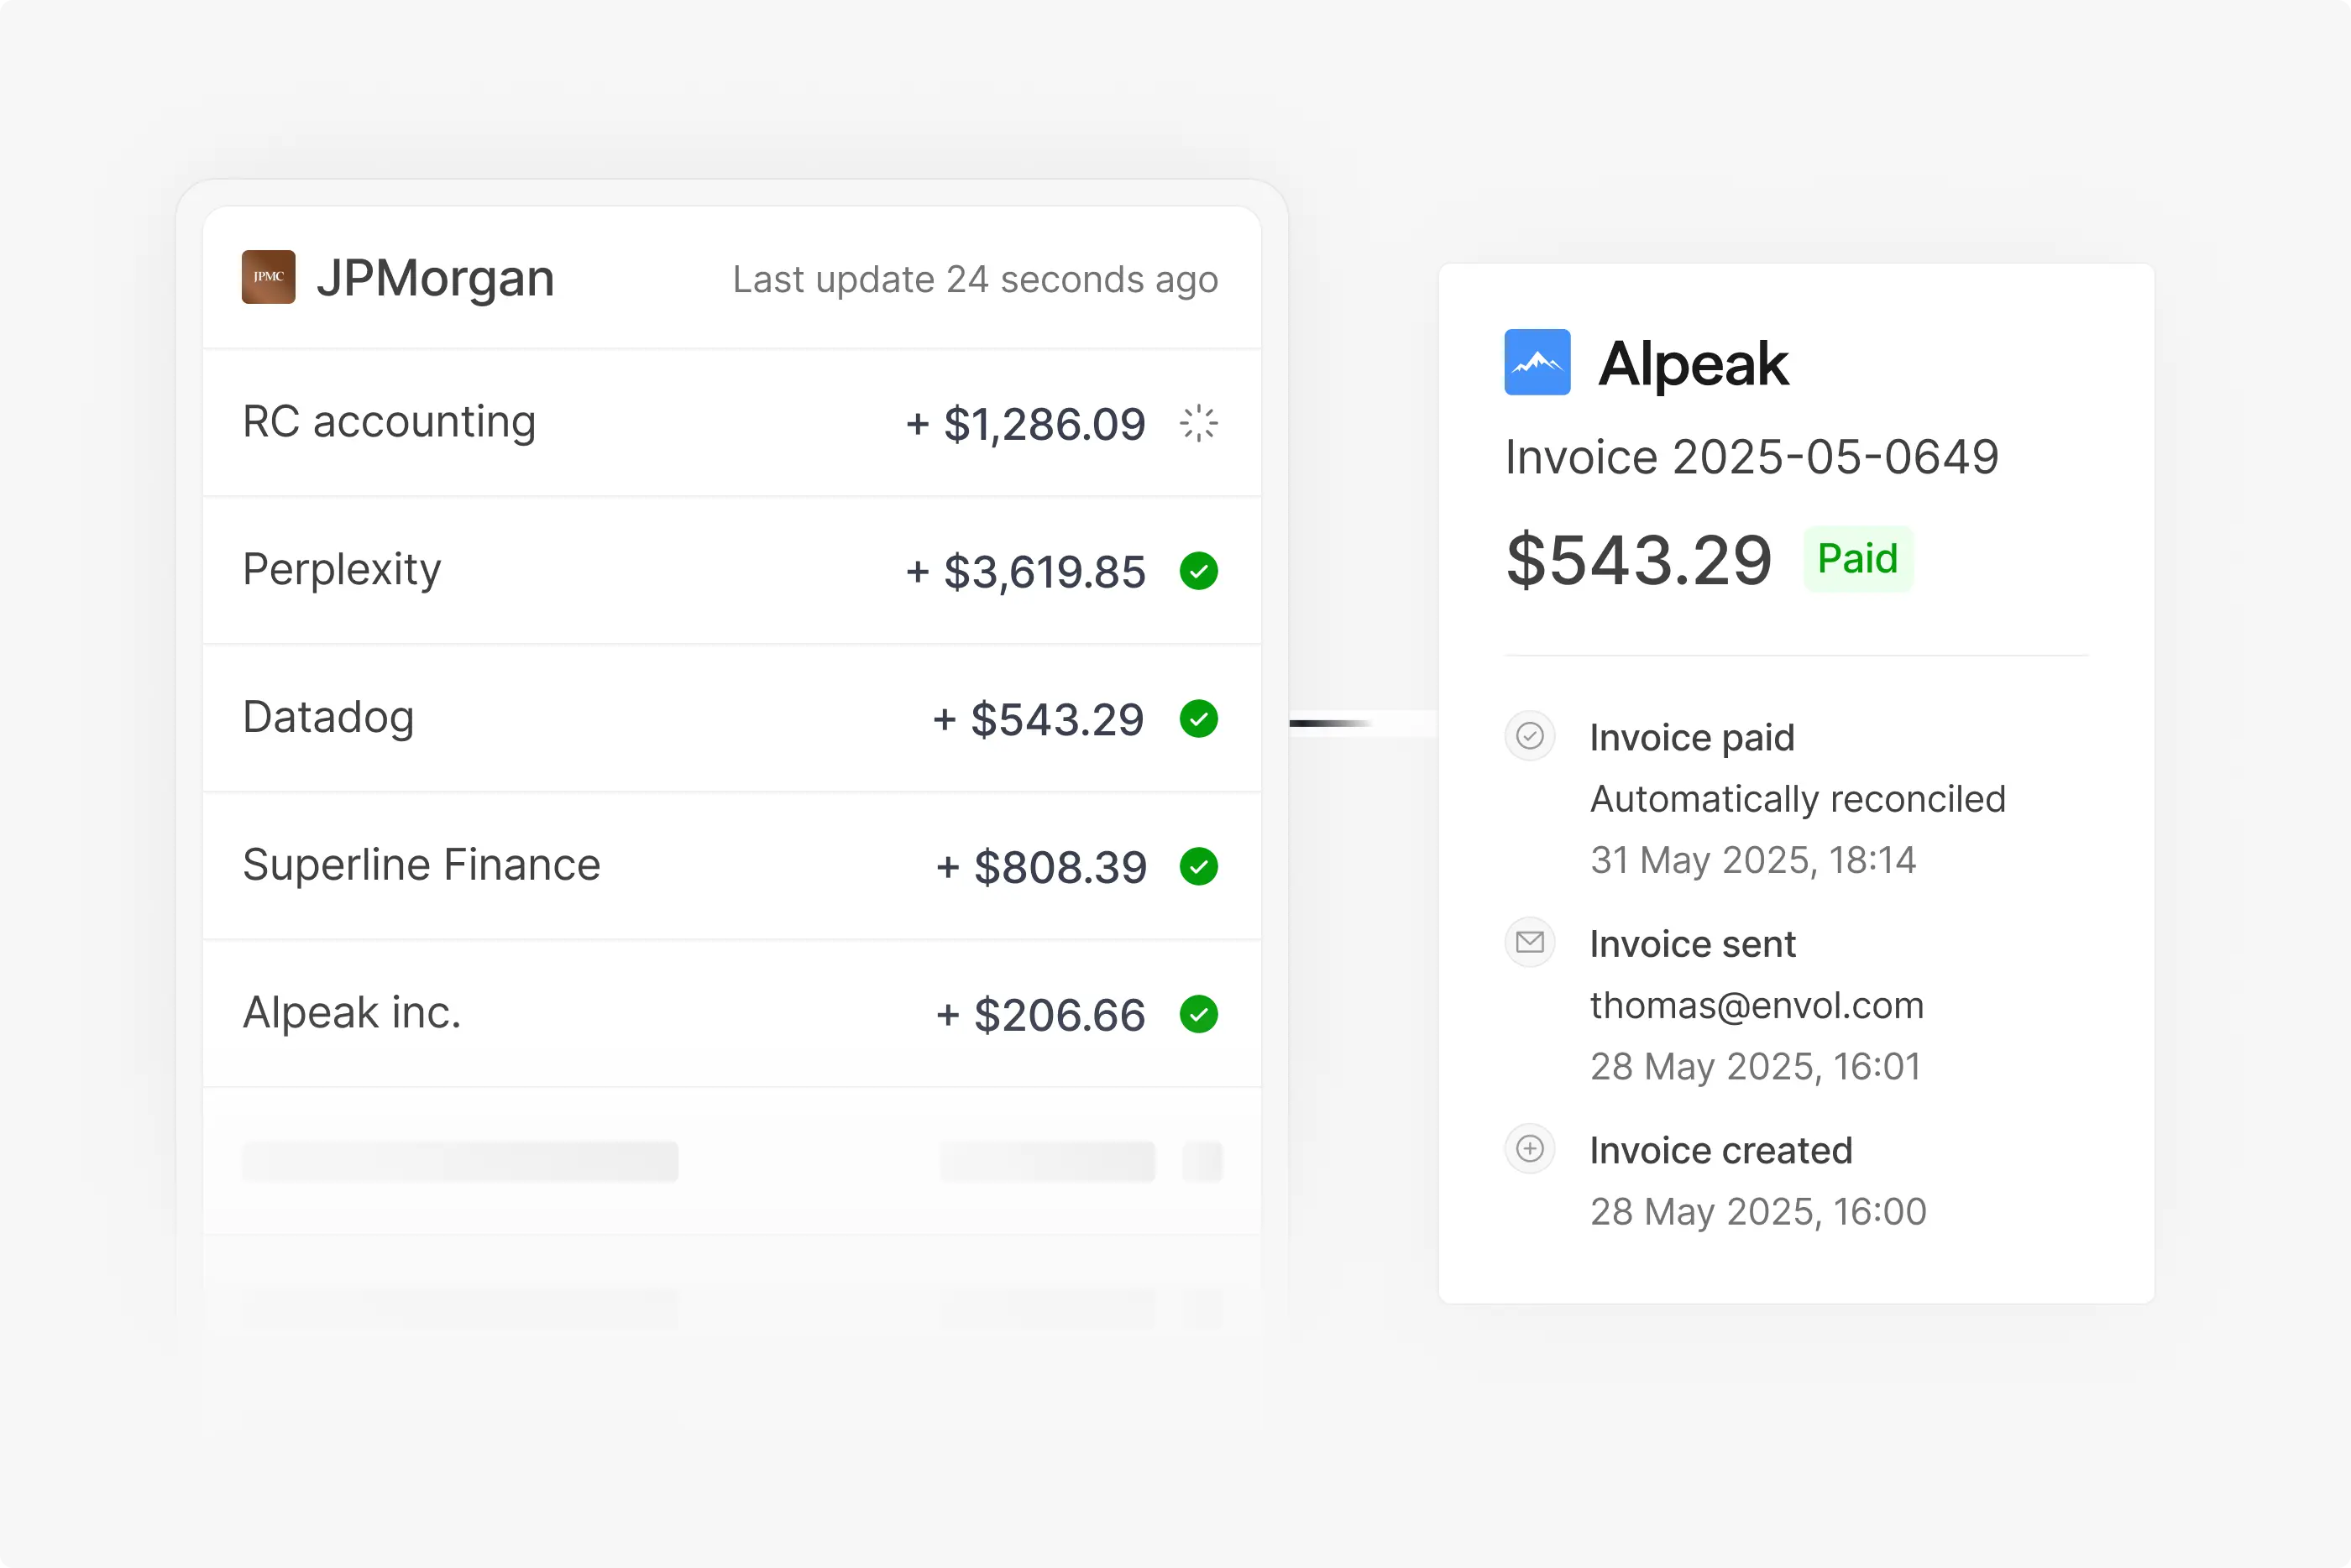Open the thomas@envol.com email address
The height and width of the screenshot is (1568, 2351).
(1757, 1005)
